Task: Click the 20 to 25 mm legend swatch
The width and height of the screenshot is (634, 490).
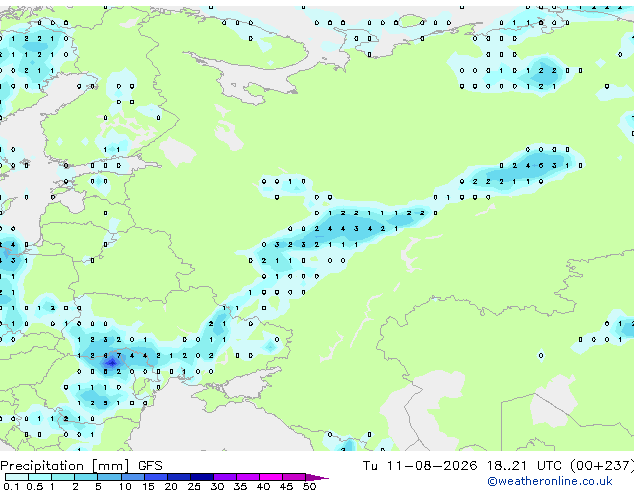Action: pos(179,477)
